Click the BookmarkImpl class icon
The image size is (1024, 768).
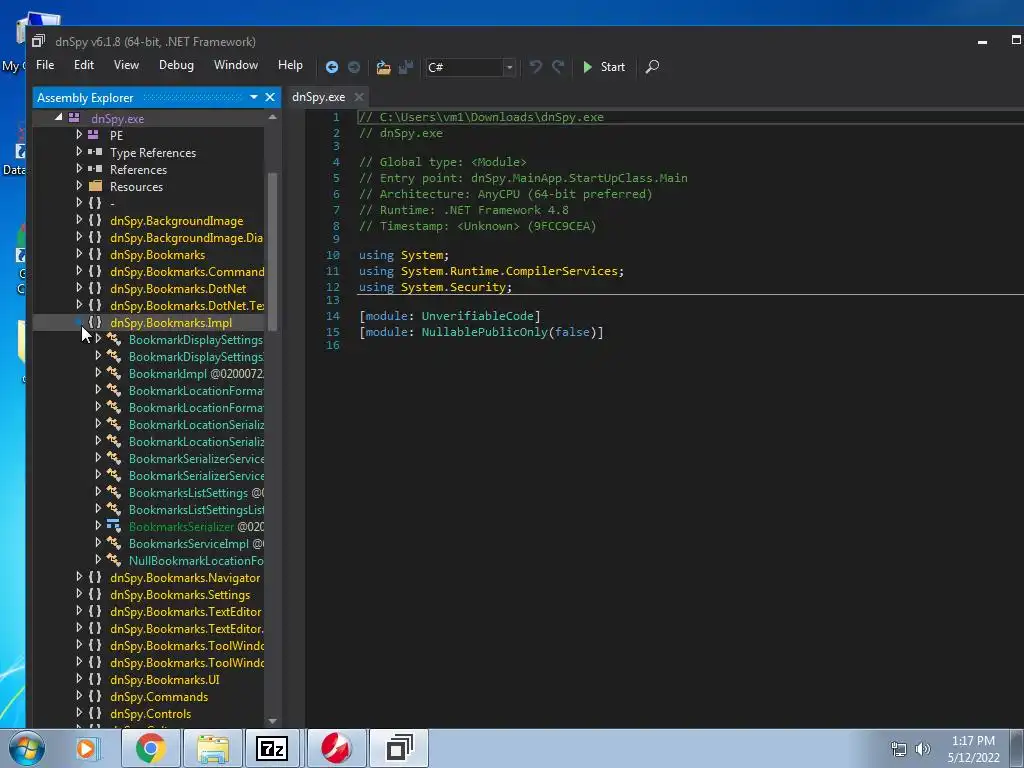(x=114, y=374)
